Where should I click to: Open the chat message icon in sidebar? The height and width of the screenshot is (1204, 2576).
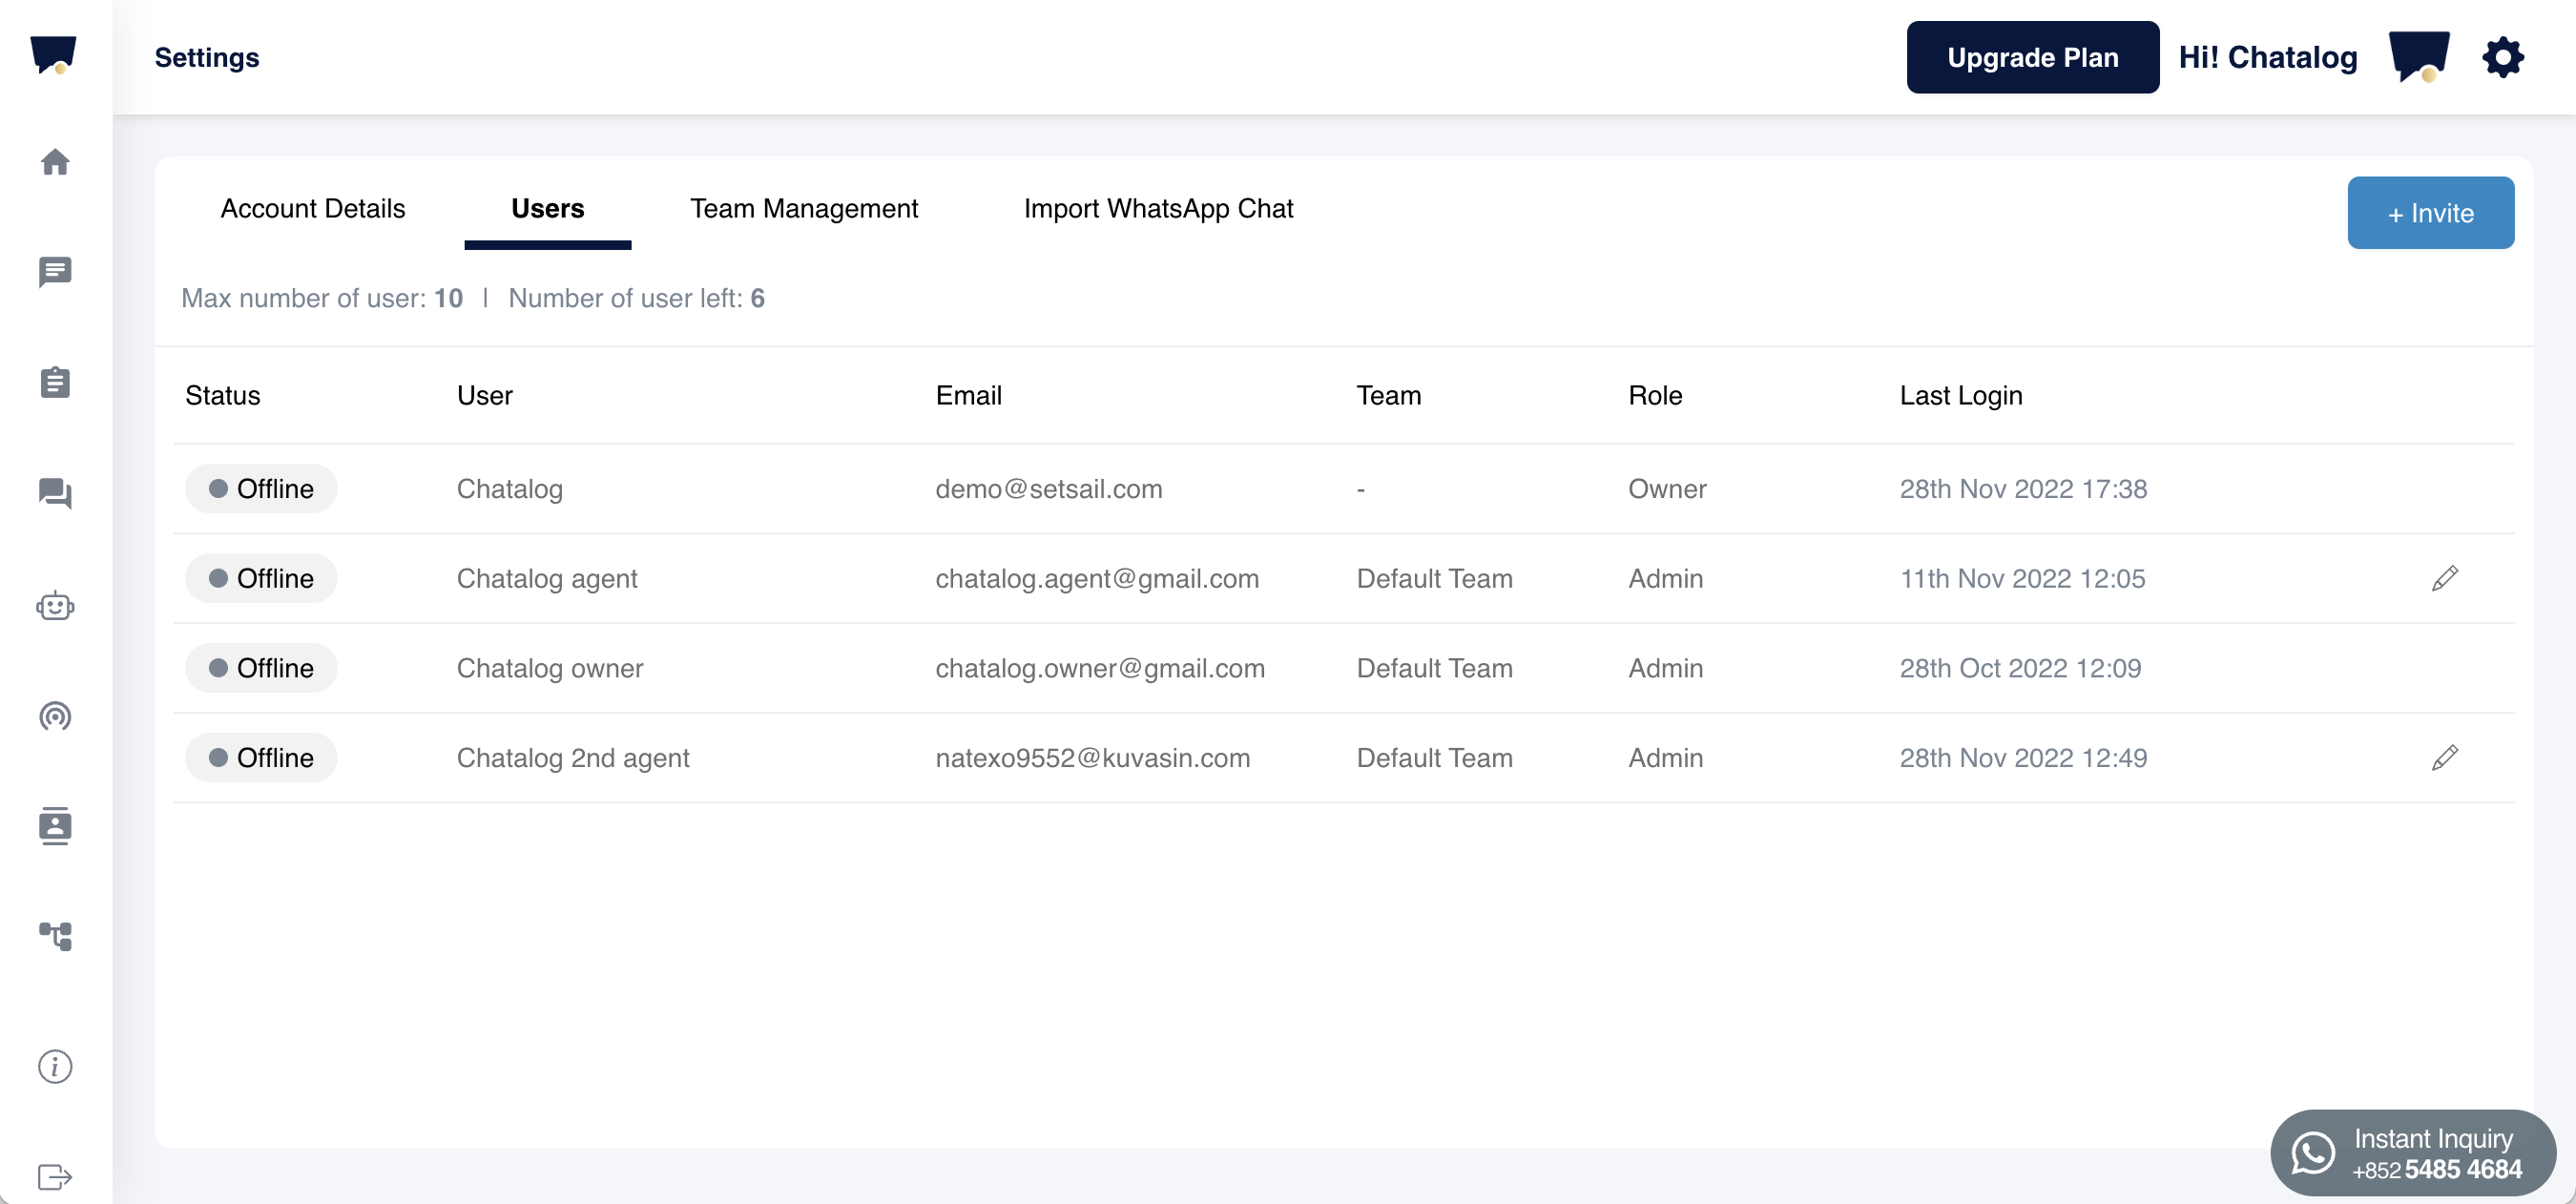tap(55, 271)
